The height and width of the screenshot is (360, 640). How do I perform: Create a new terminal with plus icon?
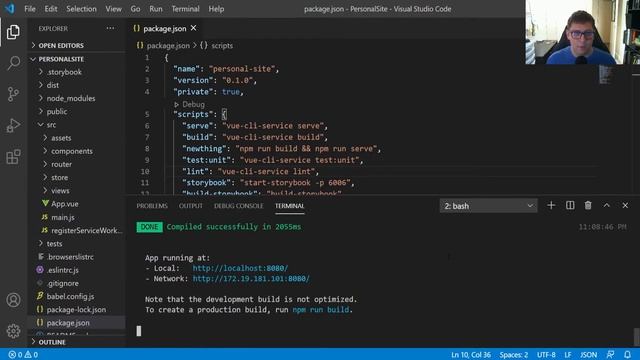pos(551,205)
